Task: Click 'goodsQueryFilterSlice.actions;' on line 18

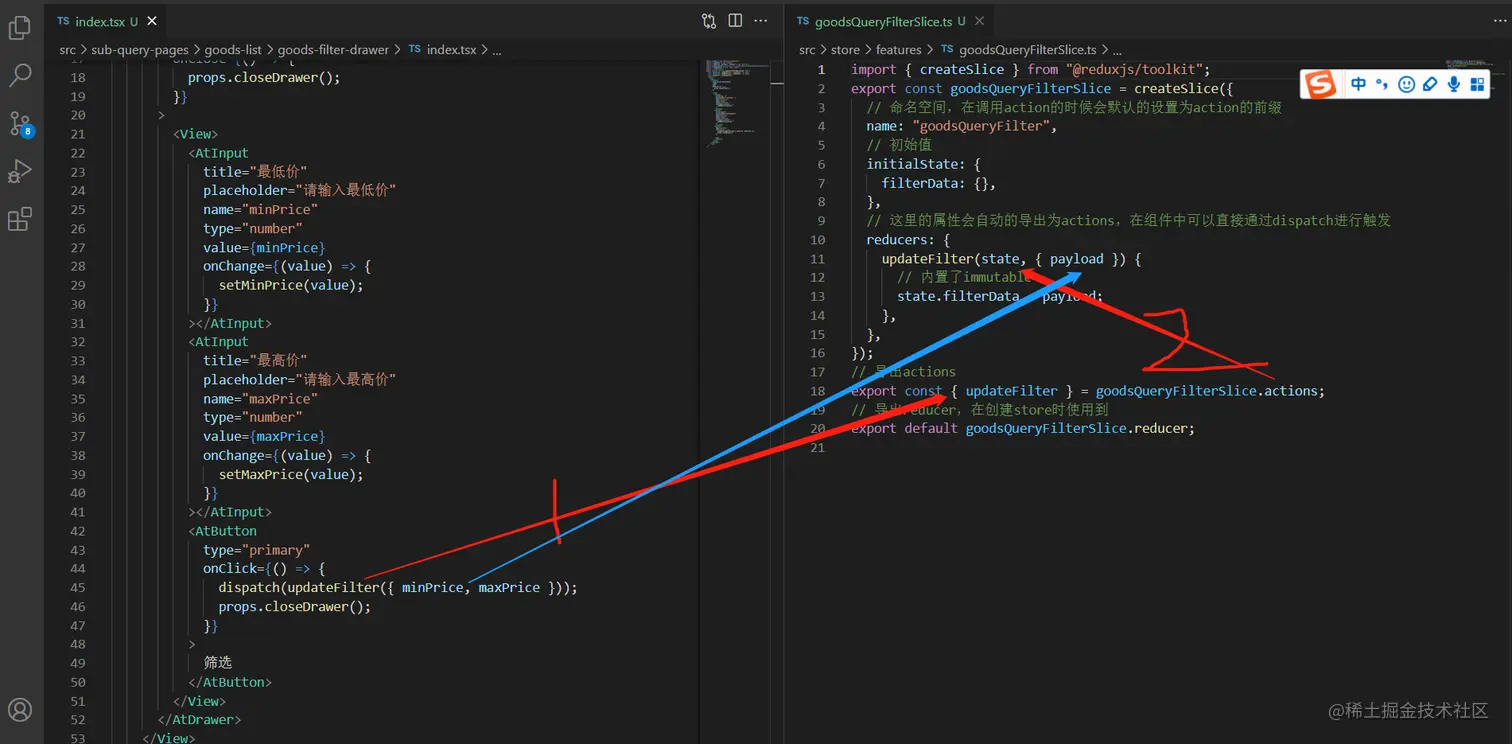Action: coord(1210,391)
